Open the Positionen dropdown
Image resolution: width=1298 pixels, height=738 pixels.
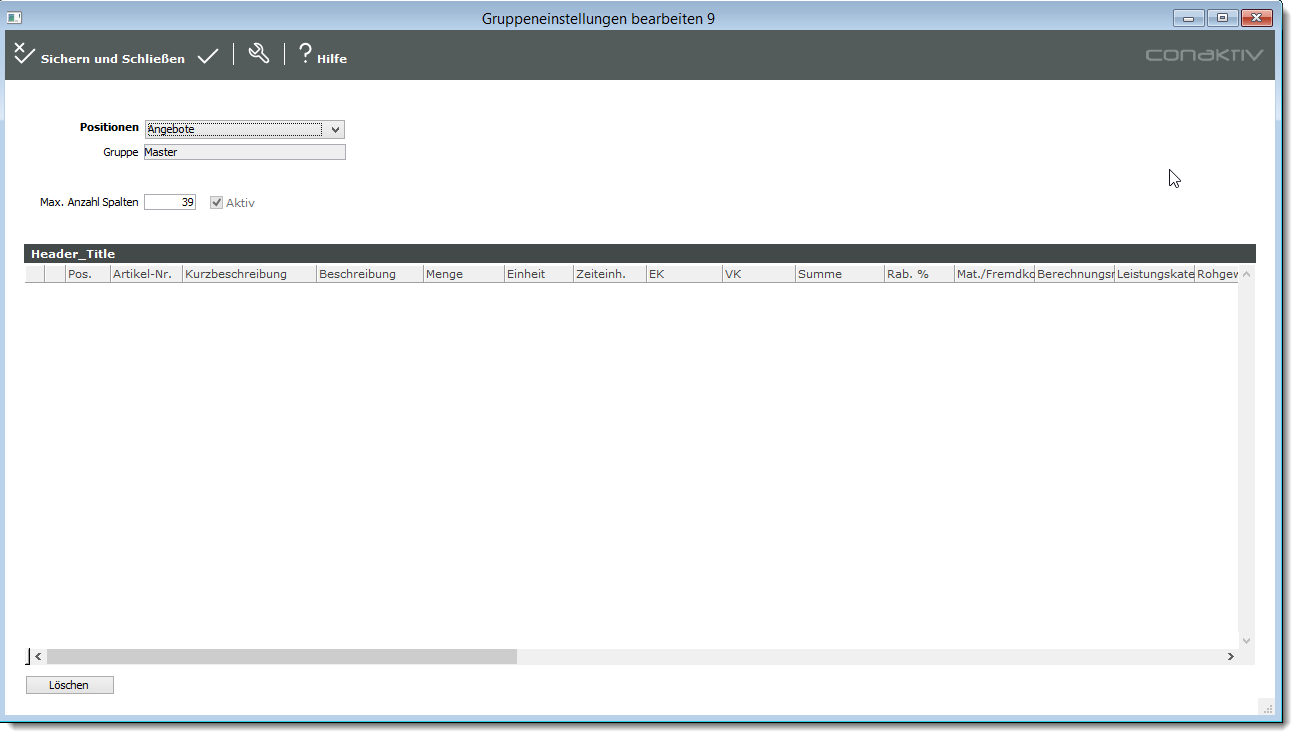pyautogui.click(x=335, y=129)
